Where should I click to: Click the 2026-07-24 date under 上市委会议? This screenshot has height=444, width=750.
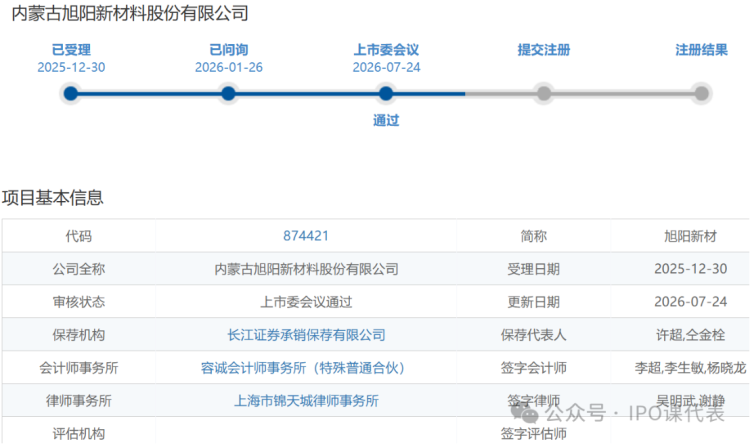pos(386,67)
